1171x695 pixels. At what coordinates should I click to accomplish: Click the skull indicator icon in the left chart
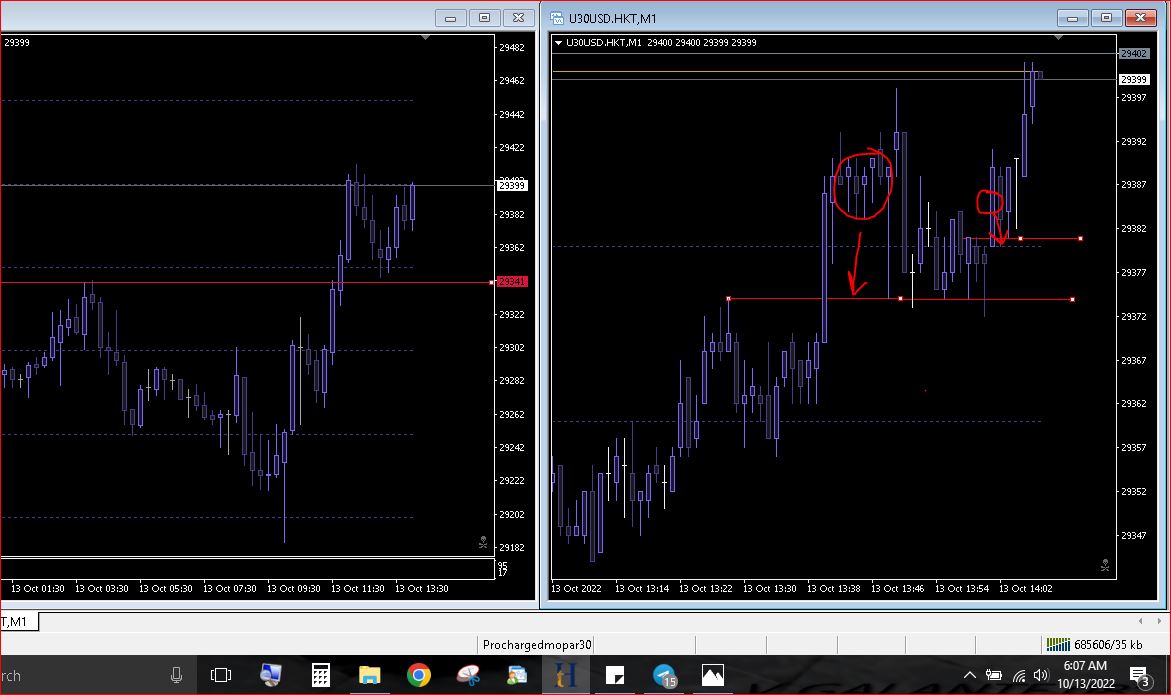point(483,542)
